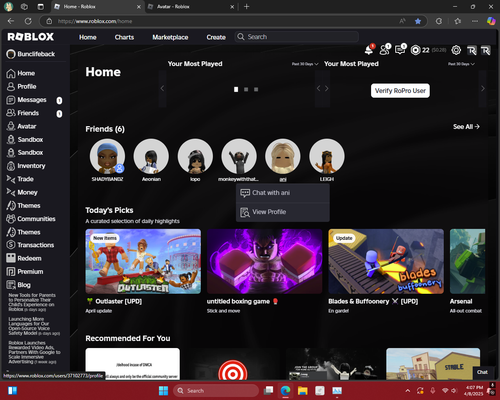Open a new browser tab
Image resolution: width=500 pixels, height=400 pixels.
[247, 6]
